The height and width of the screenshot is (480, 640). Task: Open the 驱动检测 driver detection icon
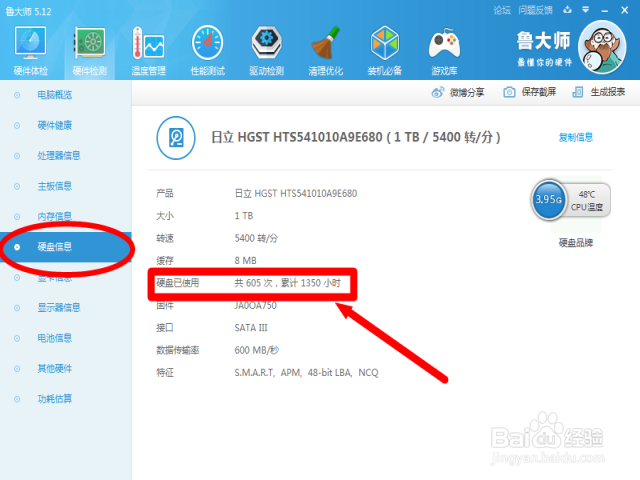click(267, 51)
